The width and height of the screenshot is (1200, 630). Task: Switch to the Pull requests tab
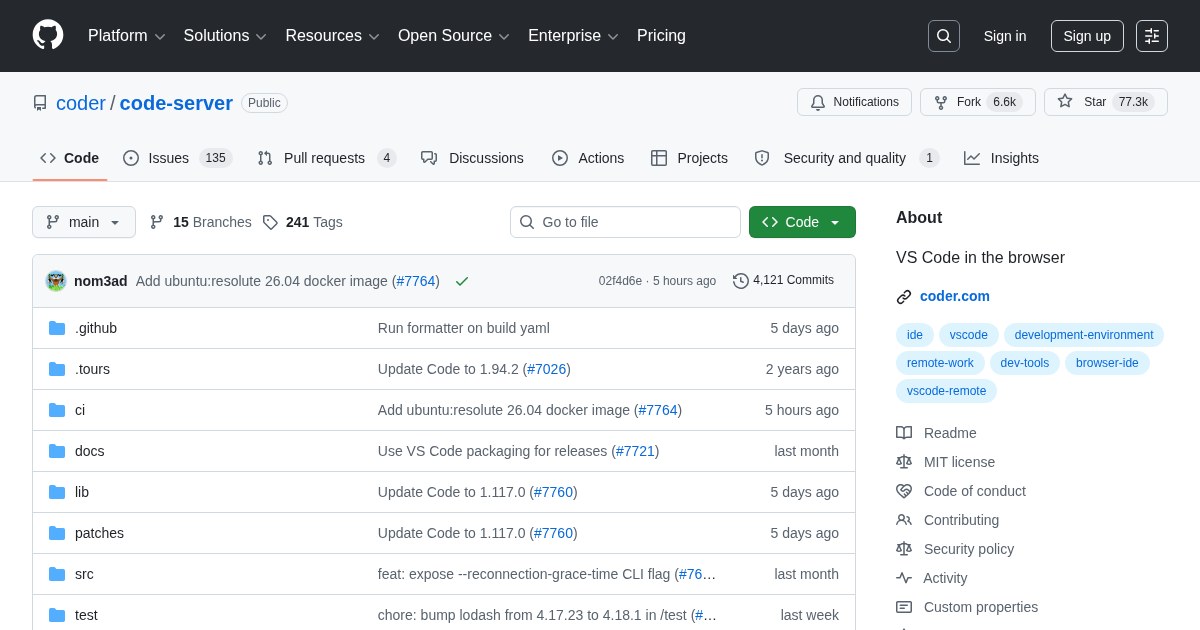[x=326, y=158]
